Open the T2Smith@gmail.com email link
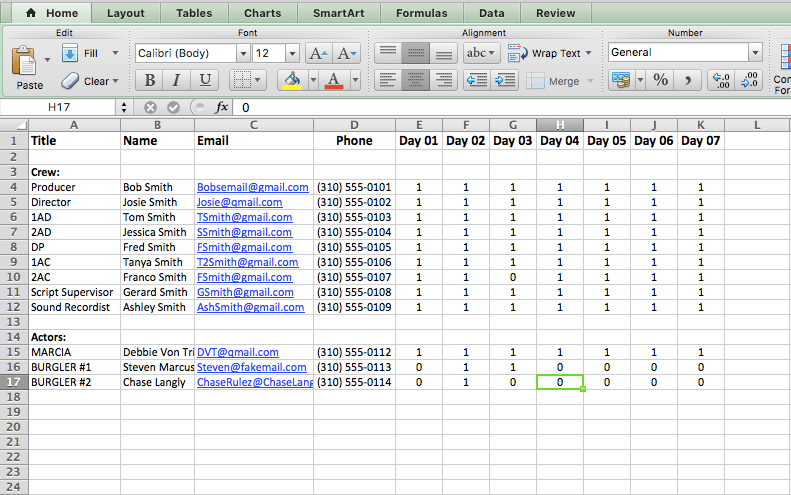This screenshot has width=791, height=495. [x=248, y=262]
